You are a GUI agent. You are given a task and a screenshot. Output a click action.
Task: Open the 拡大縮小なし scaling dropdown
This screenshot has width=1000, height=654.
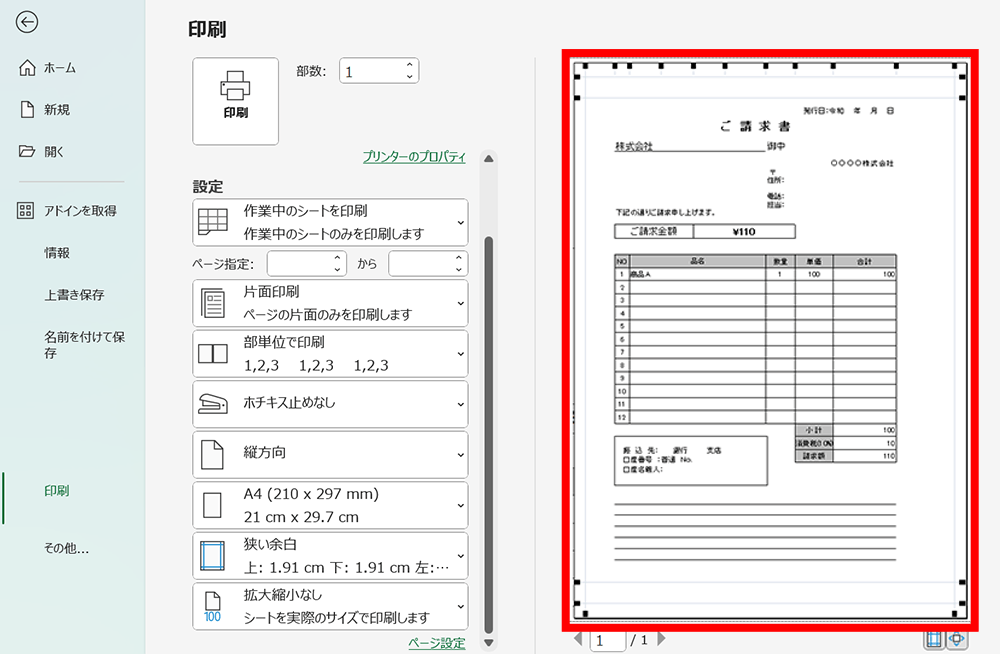[330, 606]
